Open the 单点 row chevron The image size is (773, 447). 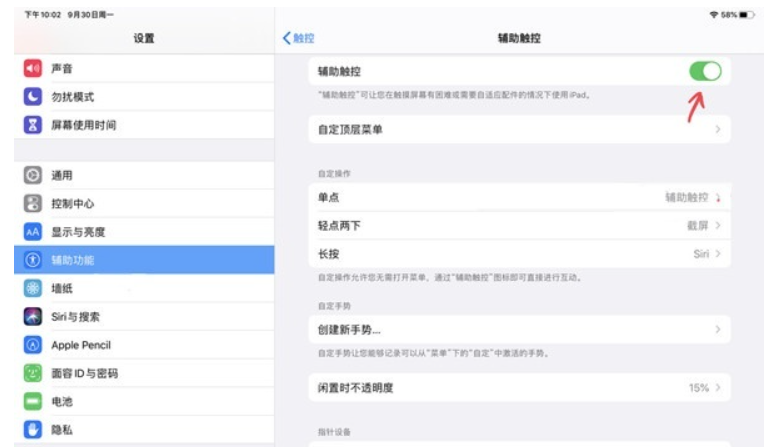tap(718, 198)
